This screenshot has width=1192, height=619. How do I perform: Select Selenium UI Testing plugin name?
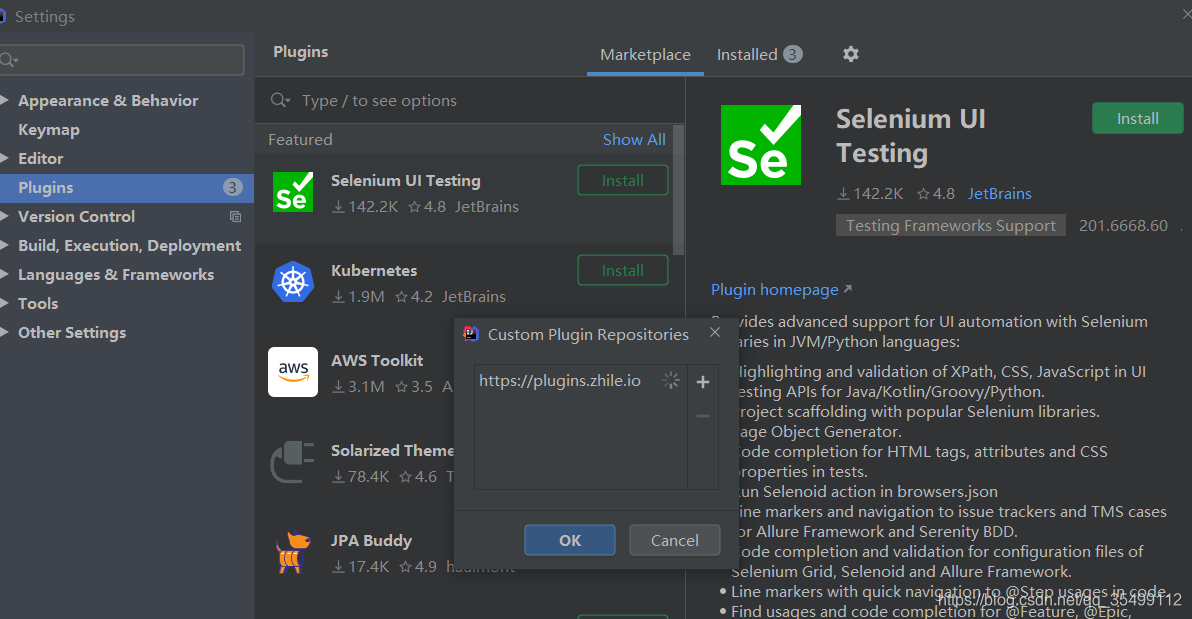tap(405, 180)
